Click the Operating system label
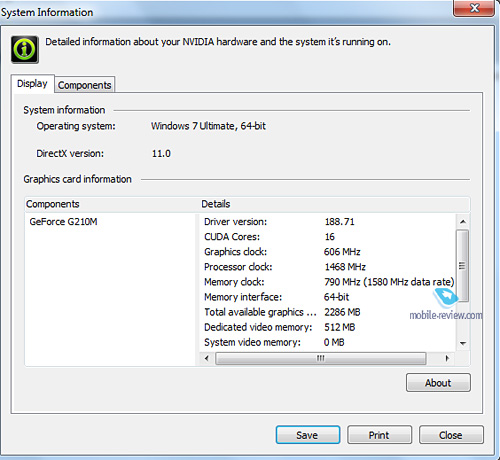Screen dimensions: 500x460 (76, 126)
